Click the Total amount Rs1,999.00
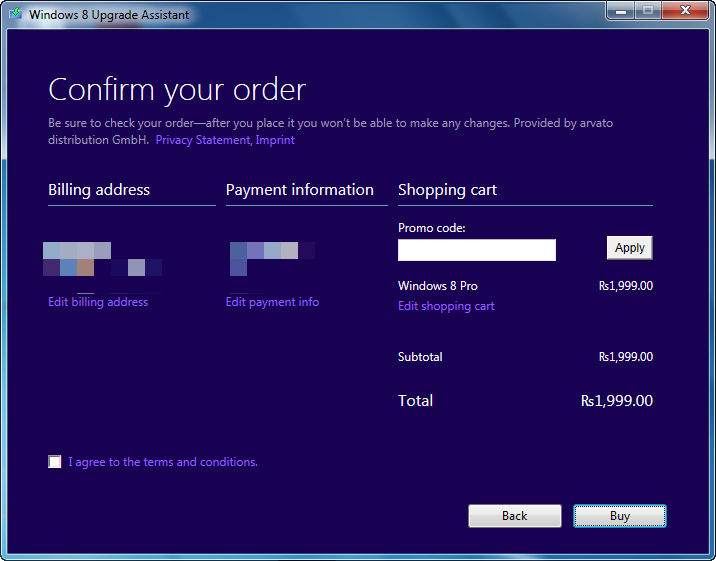 click(616, 401)
